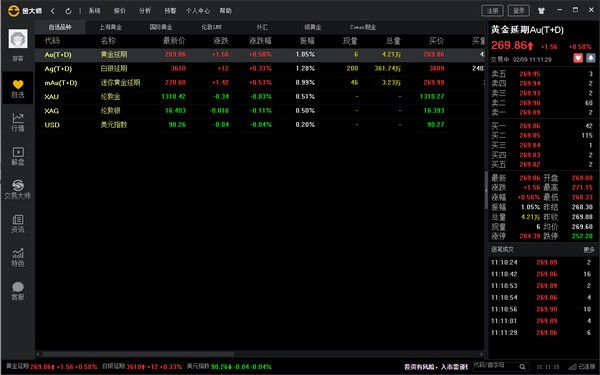
Task: Switch to 上海黄金 tab
Action: click(110, 27)
